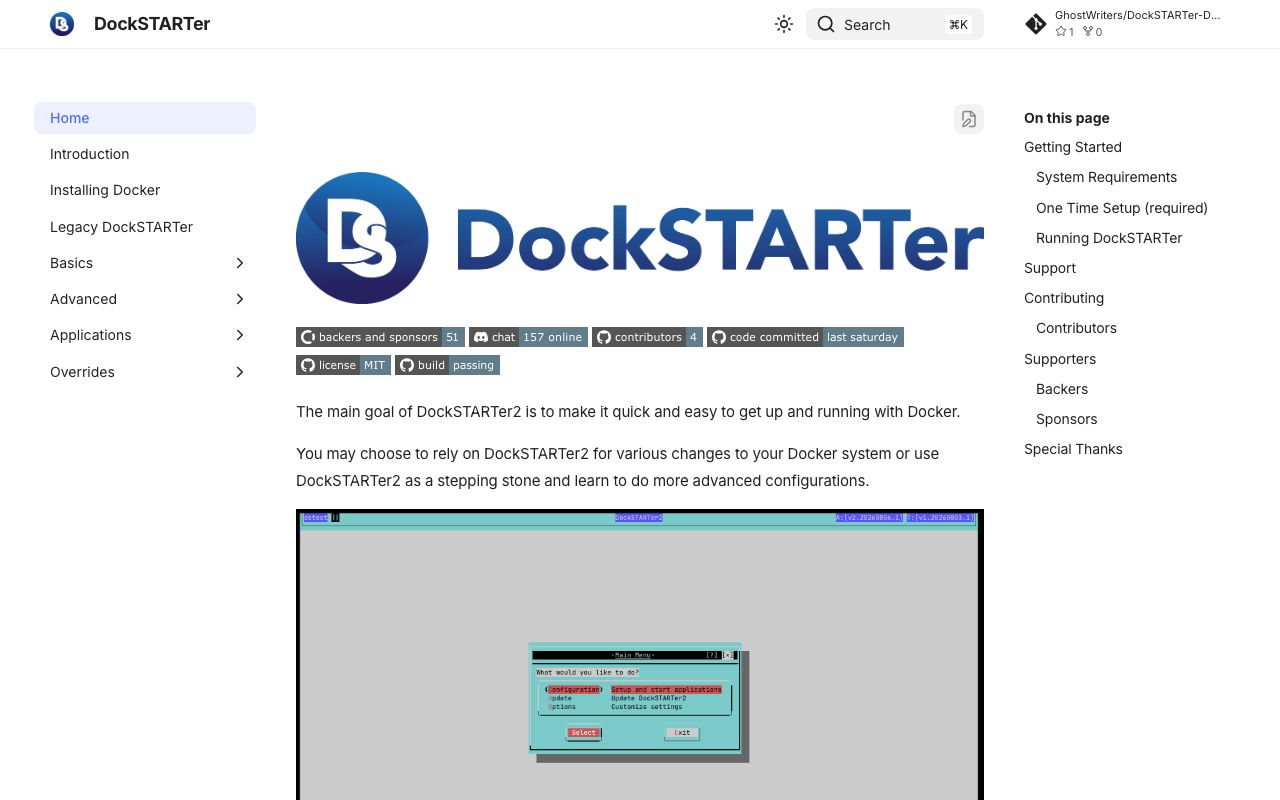Jump to Supporters section
1280x800 pixels.
click(x=1060, y=359)
